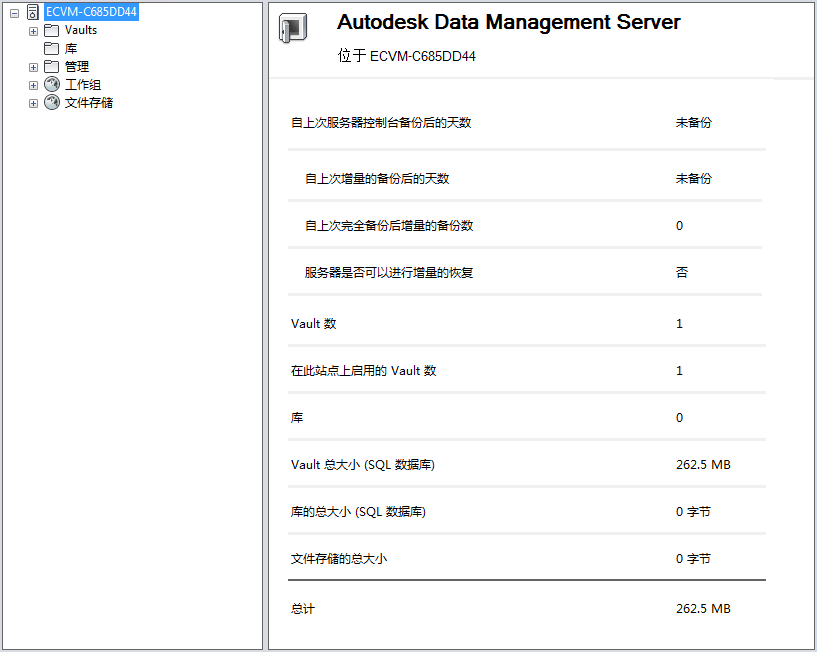Click the 管理 folder icon
This screenshot has height=652, width=817.
(x=52, y=66)
